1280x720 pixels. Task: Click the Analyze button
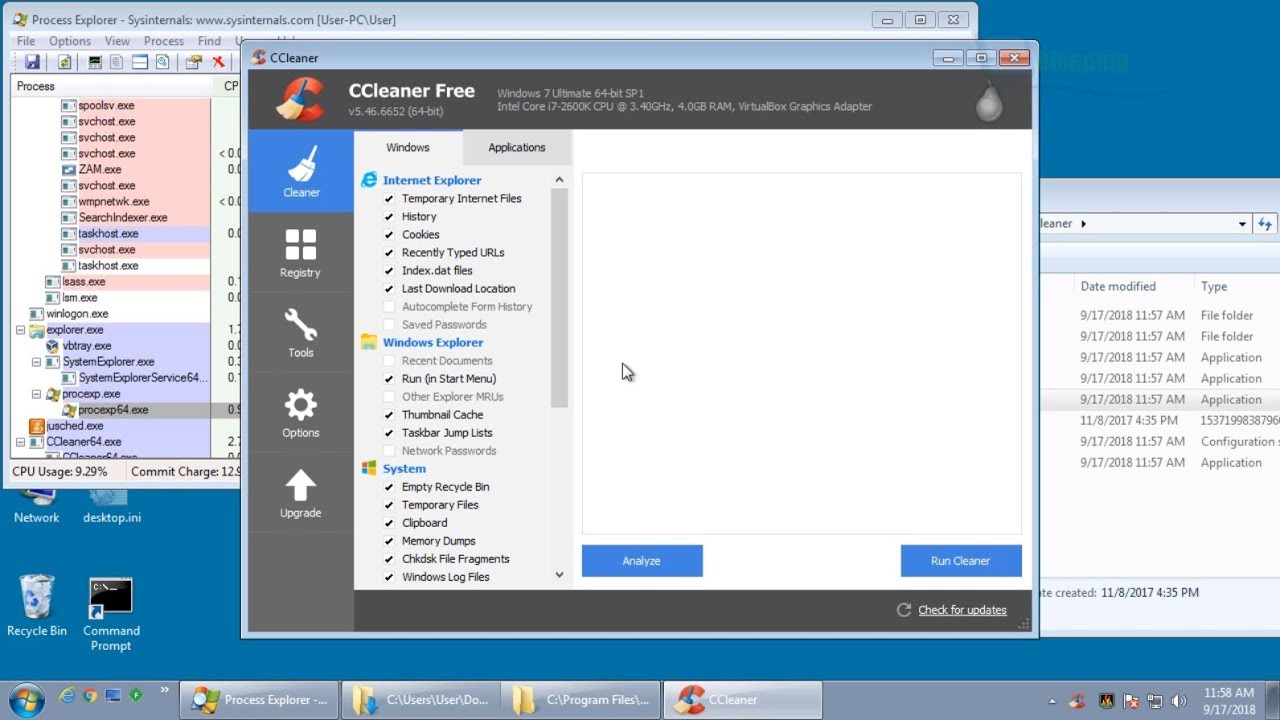[642, 561]
